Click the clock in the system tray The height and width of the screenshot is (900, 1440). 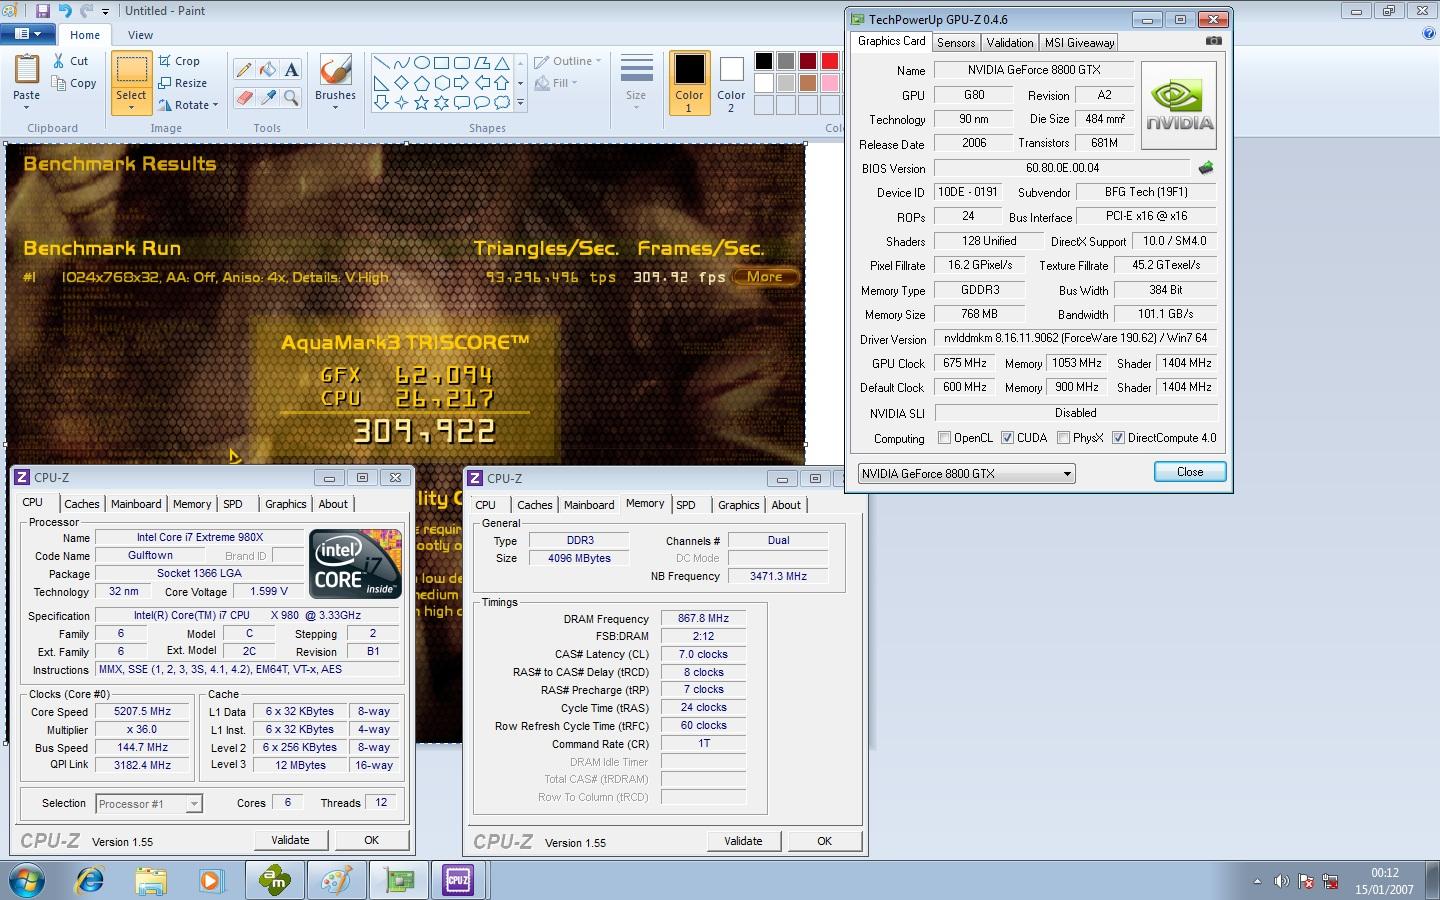tap(1384, 881)
